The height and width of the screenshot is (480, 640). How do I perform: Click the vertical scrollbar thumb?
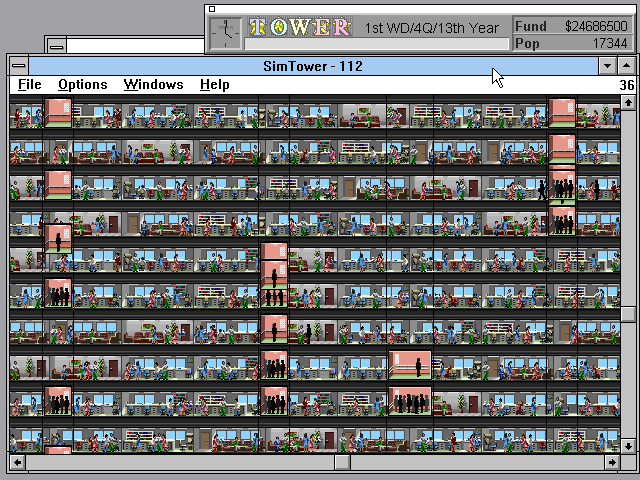point(628,314)
